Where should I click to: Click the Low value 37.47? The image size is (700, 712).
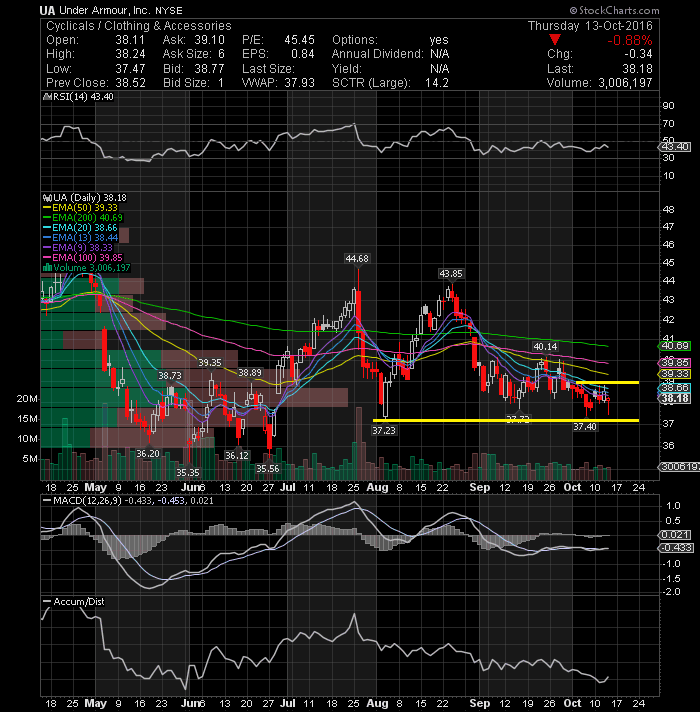[130, 69]
